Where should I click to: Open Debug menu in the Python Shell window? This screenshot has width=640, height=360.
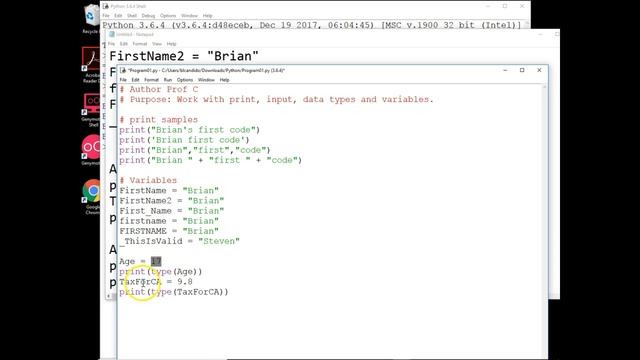(x=148, y=16)
